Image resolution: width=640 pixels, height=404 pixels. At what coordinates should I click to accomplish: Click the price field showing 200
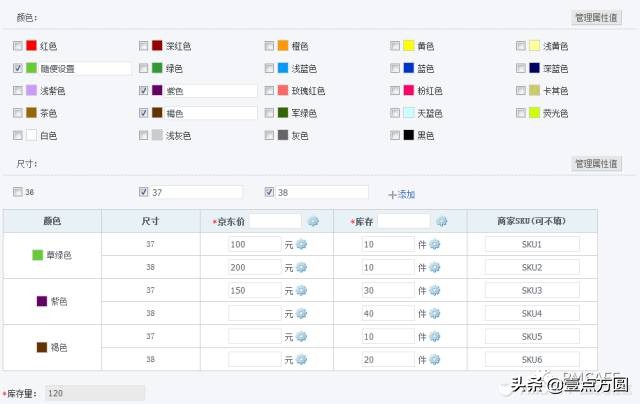tap(255, 267)
